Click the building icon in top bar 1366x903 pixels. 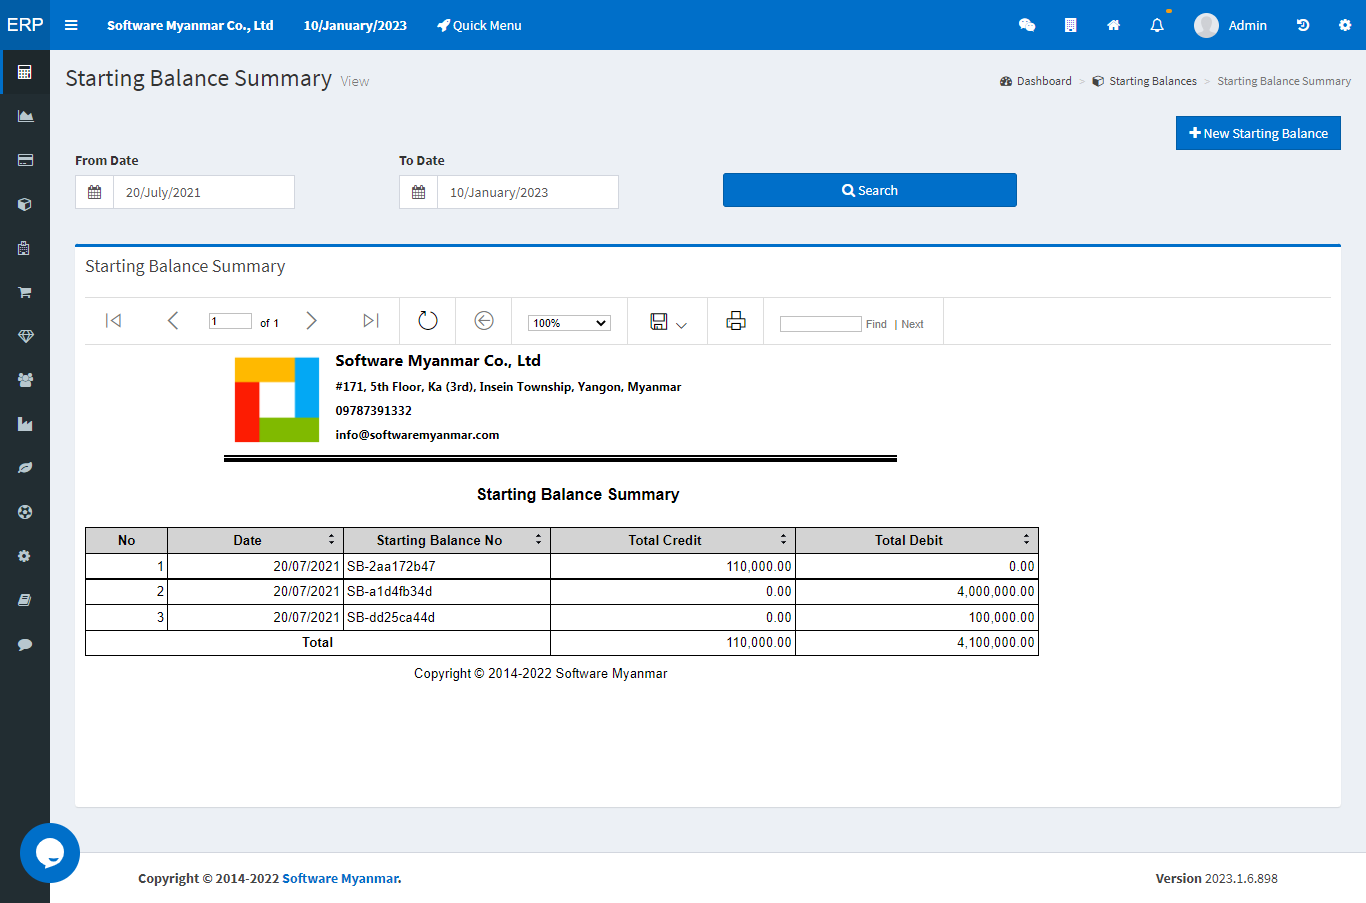pos(1070,25)
